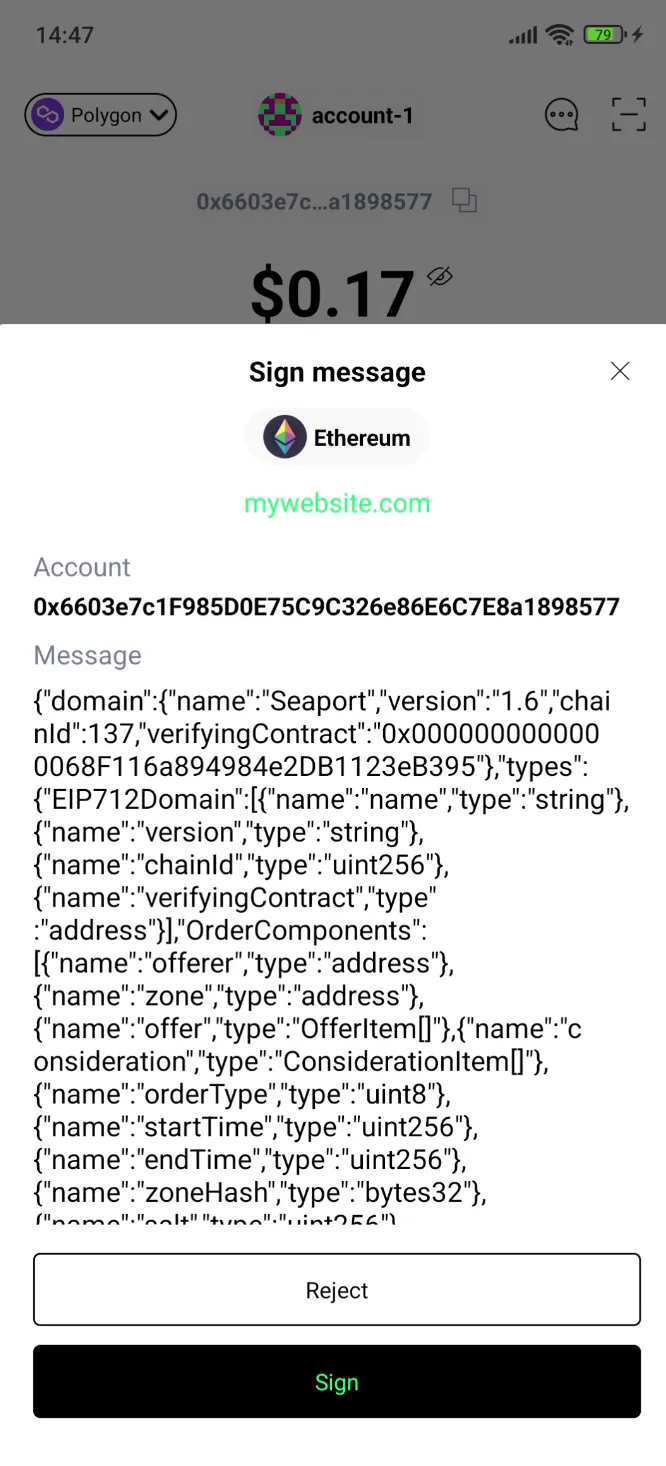Screen dimensions: 666x1466
Task: Close the Sign message dialog
Action: click(x=620, y=371)
